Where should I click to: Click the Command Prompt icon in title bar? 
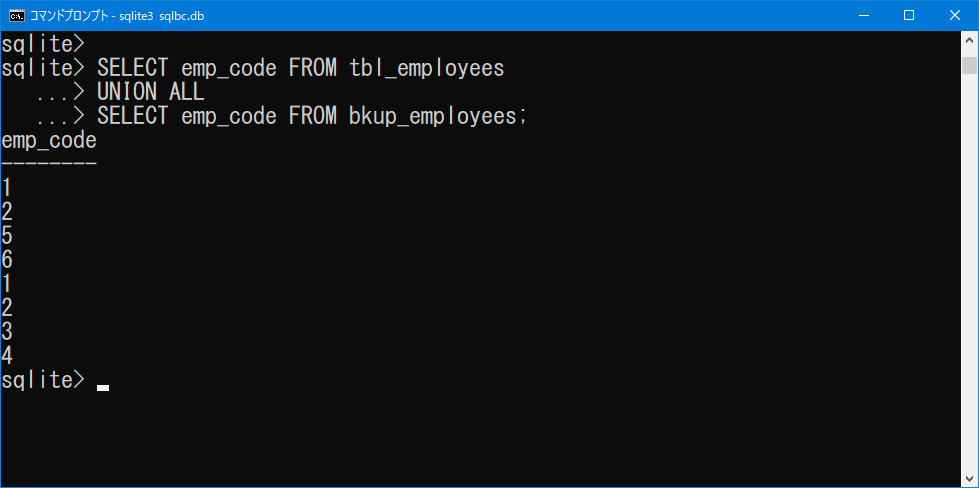[x=17, y=16]
